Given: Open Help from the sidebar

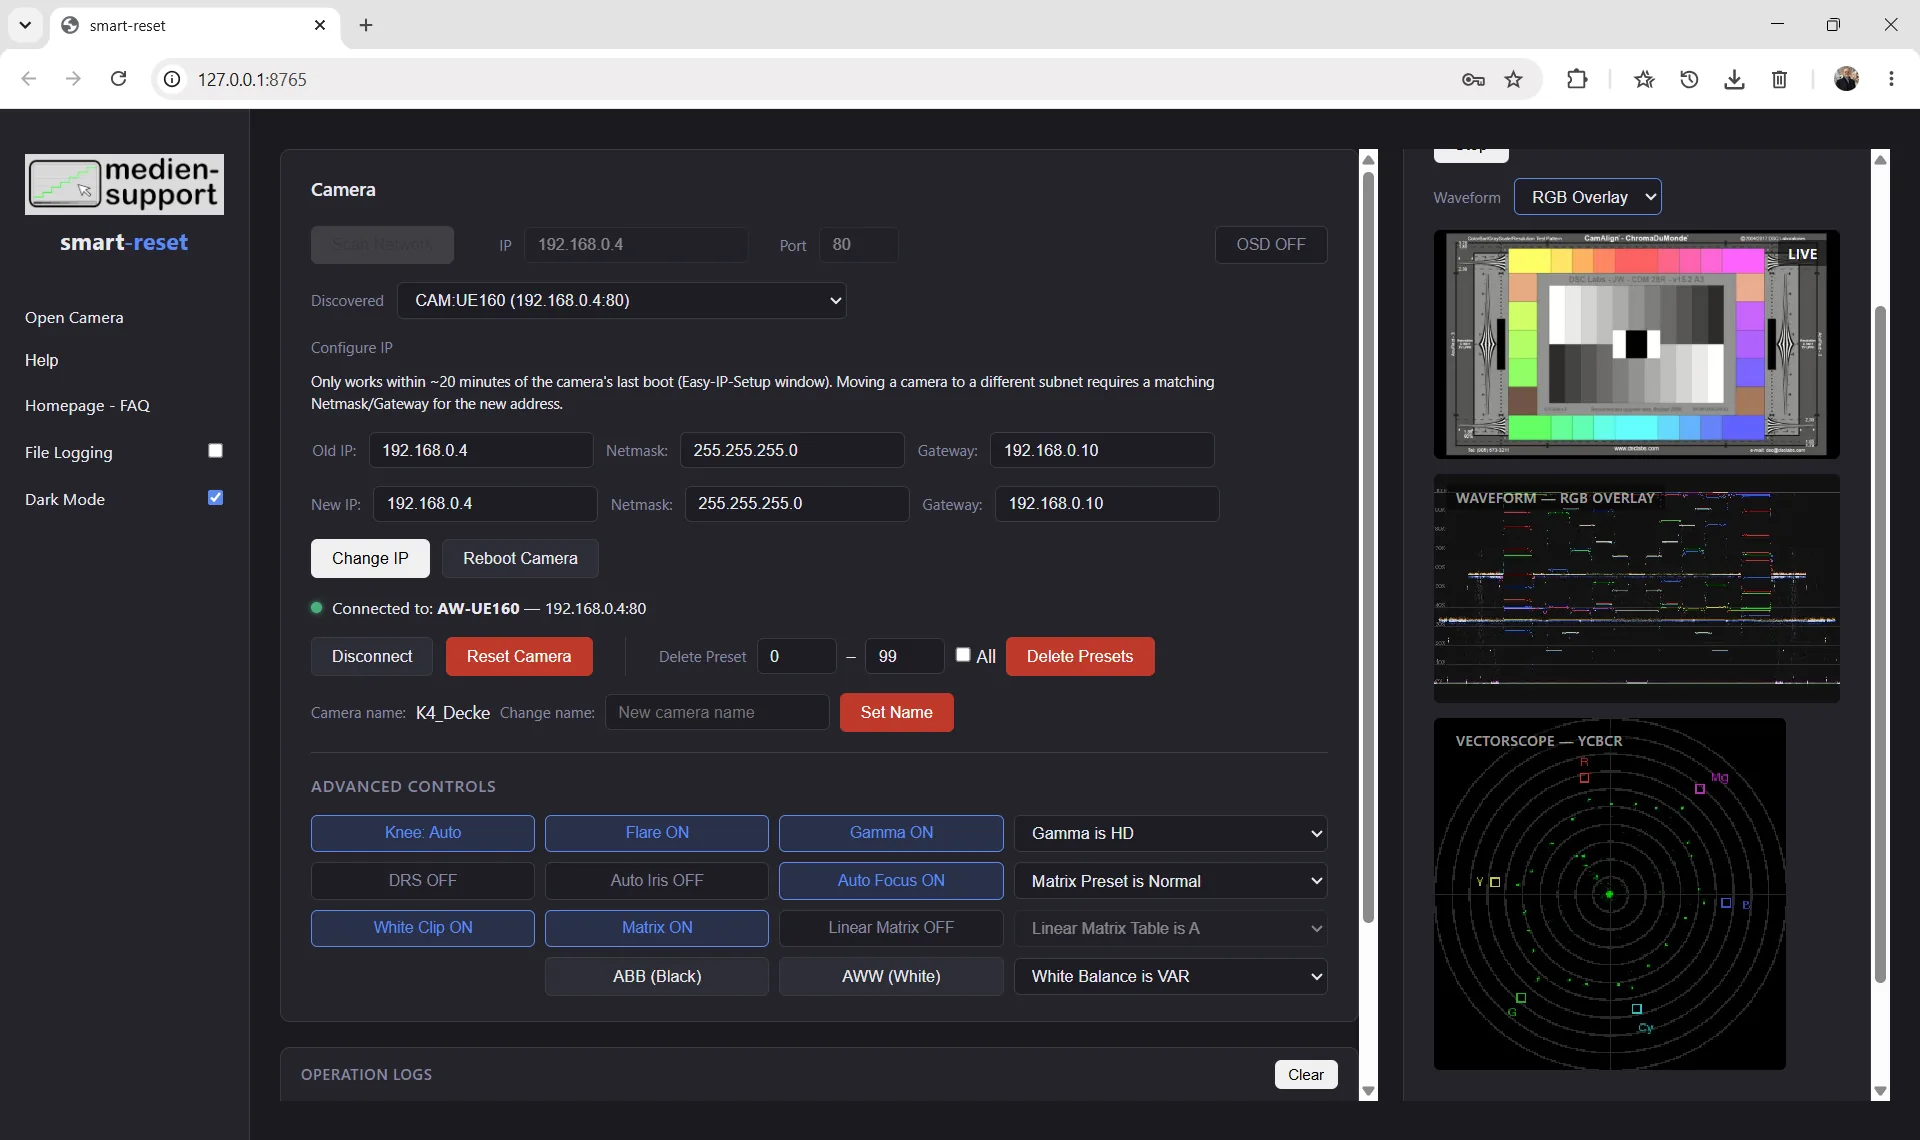Looking at the screenshot, I should click(x=42, y=360).
